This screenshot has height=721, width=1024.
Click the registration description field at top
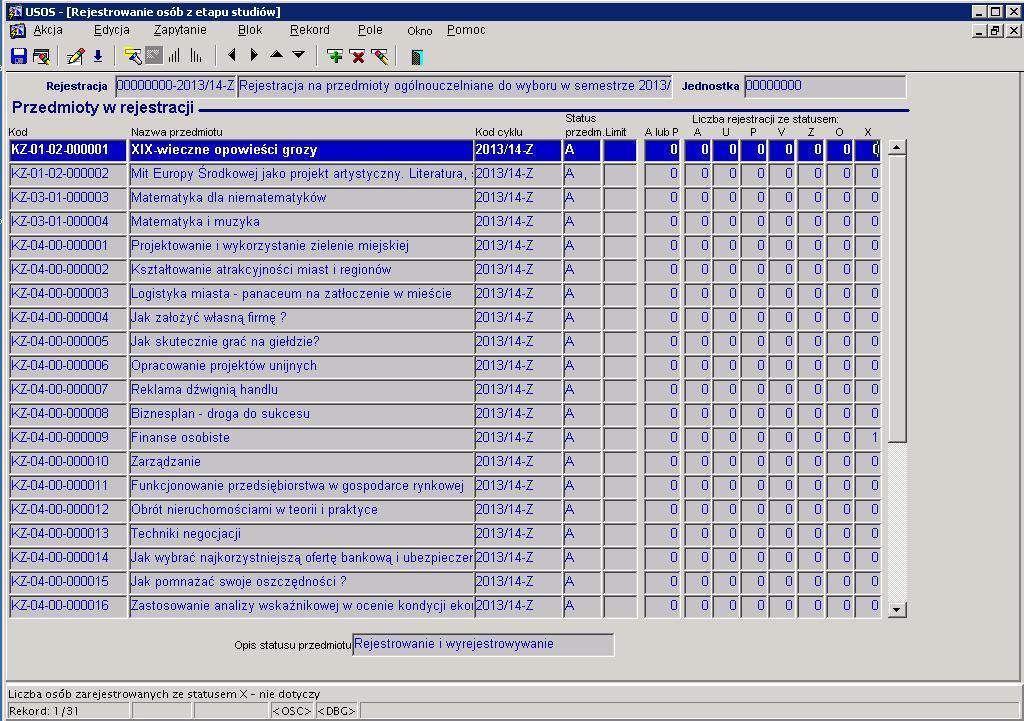pyautogui.click(x=455, y=86)
